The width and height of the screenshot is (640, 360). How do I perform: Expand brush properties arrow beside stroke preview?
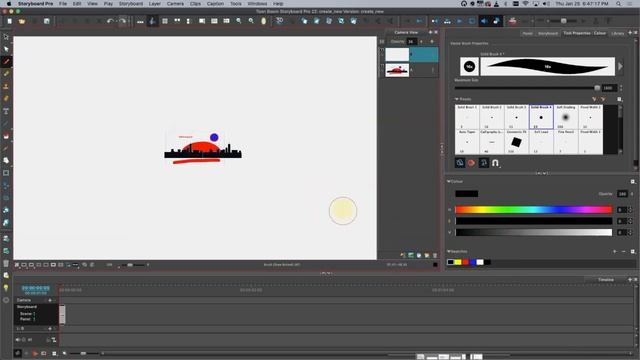(620, 67)
